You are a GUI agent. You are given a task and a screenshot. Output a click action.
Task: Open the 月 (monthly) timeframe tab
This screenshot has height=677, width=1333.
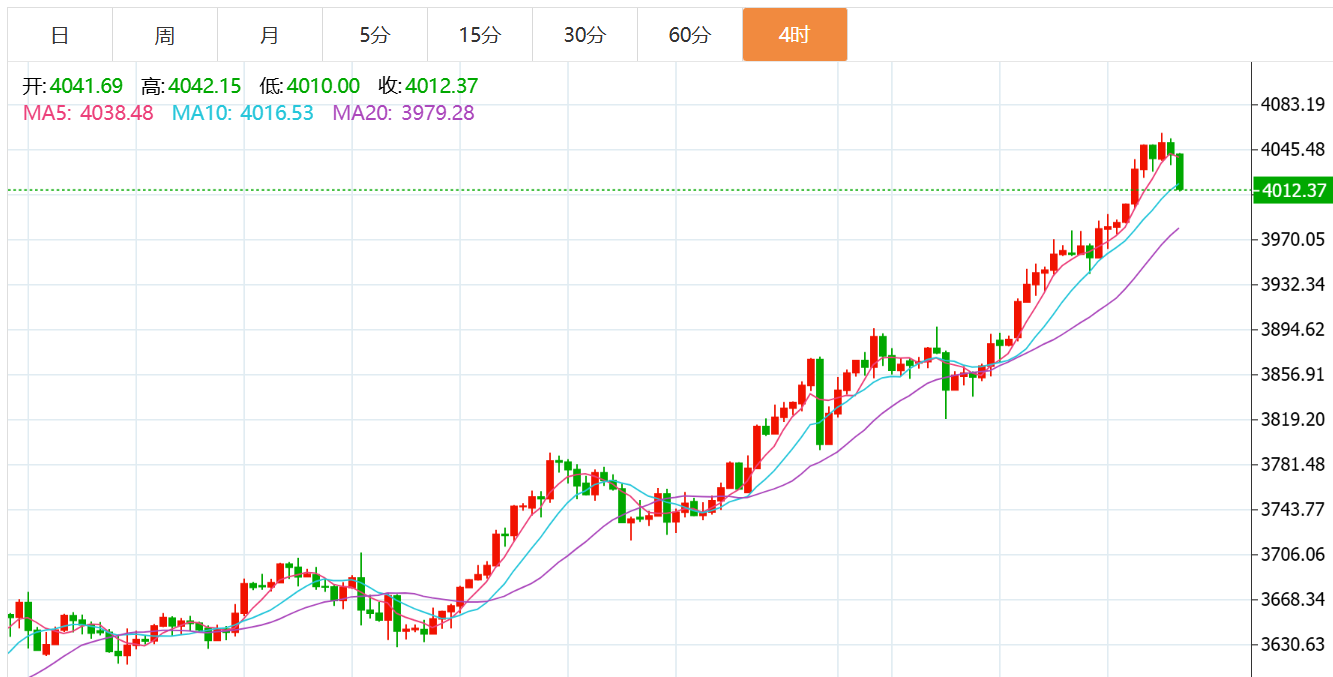point(270,35)
